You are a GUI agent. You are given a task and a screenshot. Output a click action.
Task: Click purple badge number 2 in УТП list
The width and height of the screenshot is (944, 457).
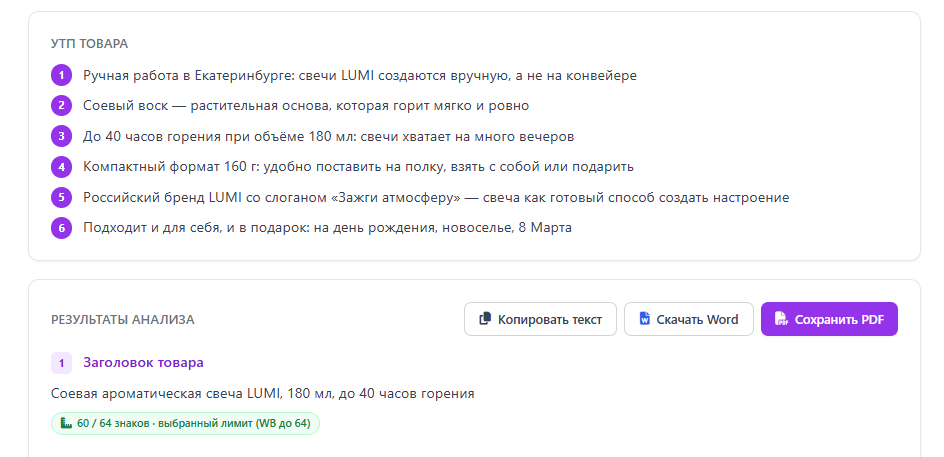[61, 106]
